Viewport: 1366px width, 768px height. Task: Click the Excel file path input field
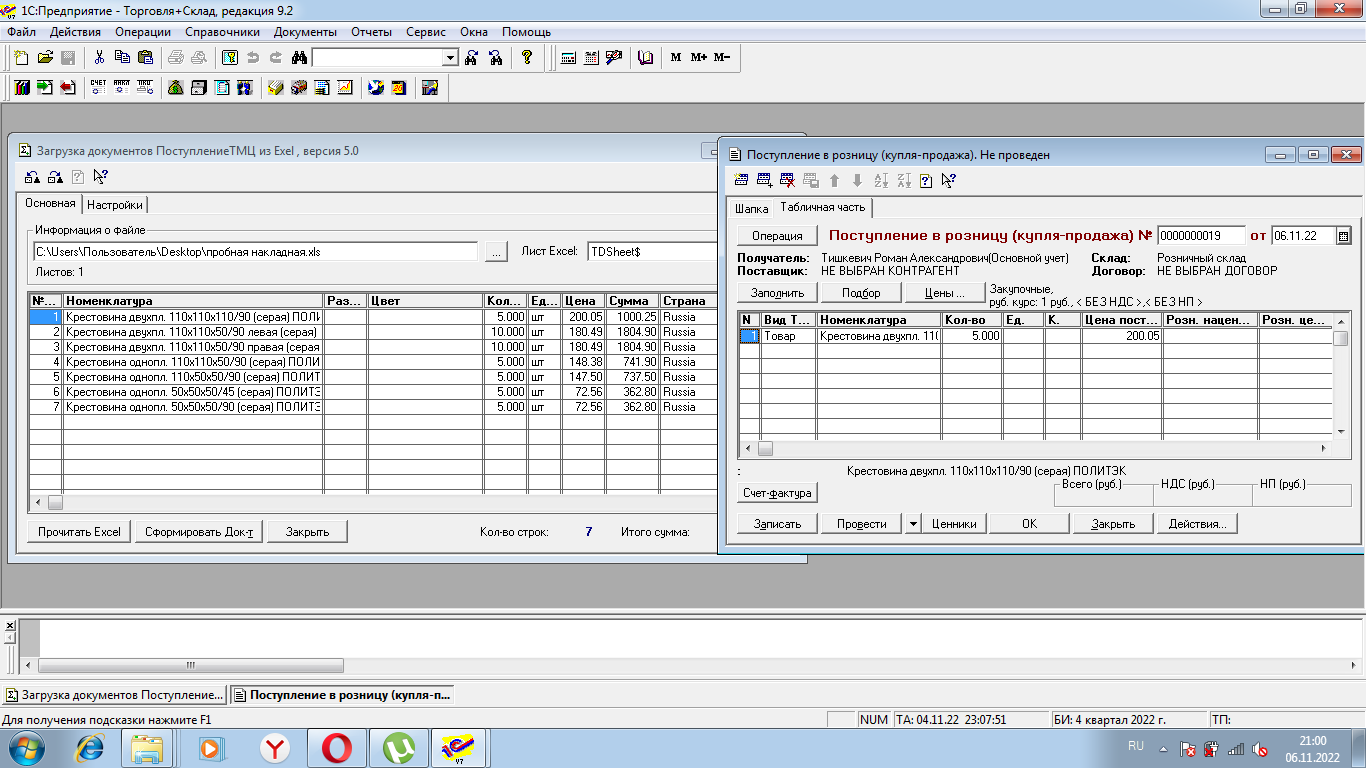pos(255,252)
